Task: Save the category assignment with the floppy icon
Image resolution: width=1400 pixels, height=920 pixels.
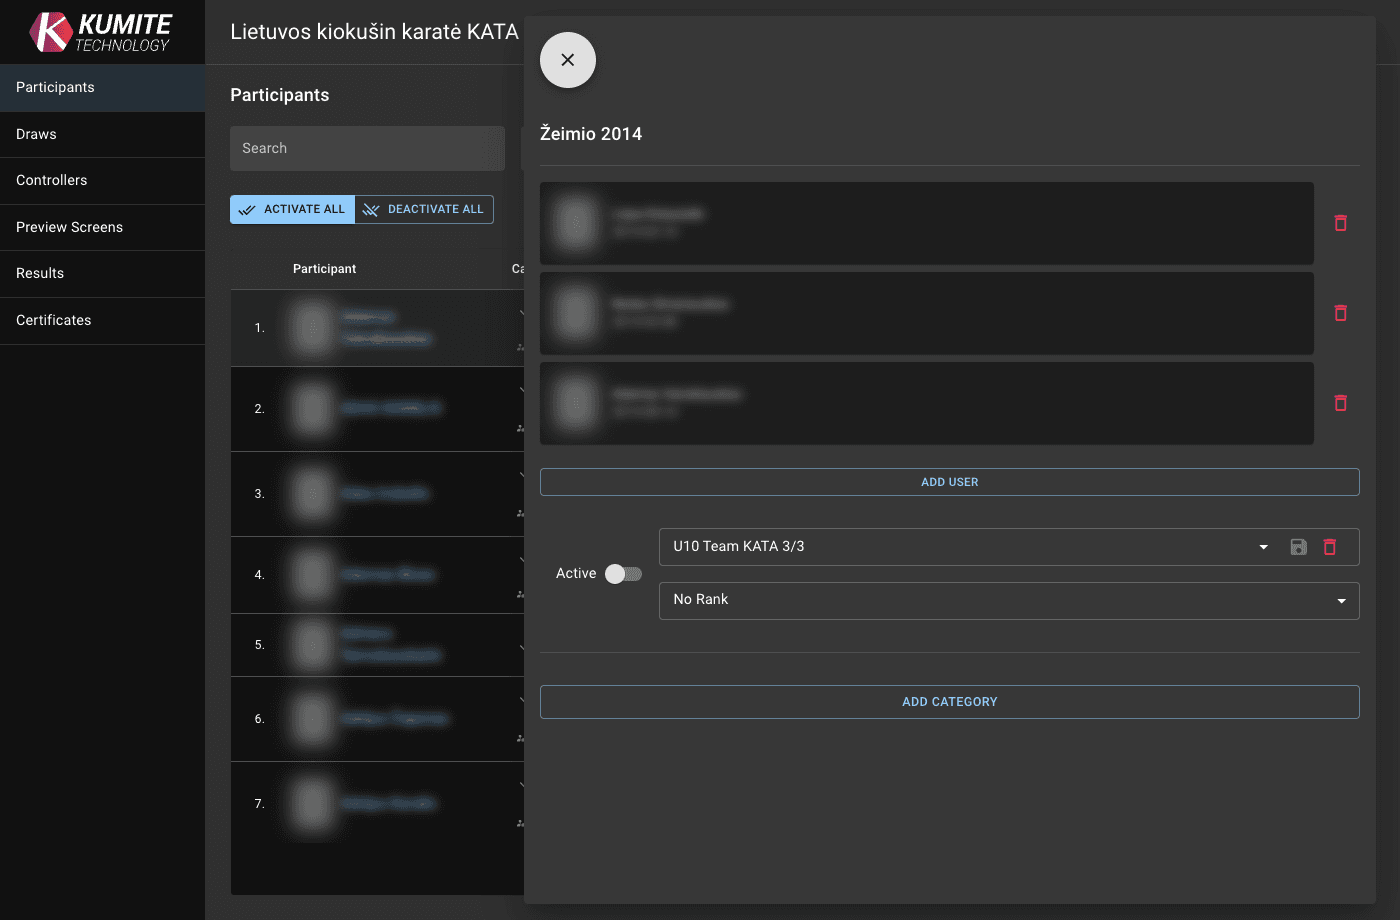Action: [x=1298, y=547]
